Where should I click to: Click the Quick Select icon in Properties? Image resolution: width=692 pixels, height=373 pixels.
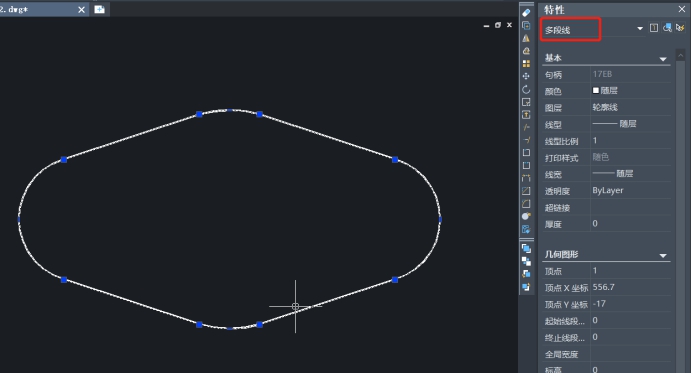pos(680,28)
